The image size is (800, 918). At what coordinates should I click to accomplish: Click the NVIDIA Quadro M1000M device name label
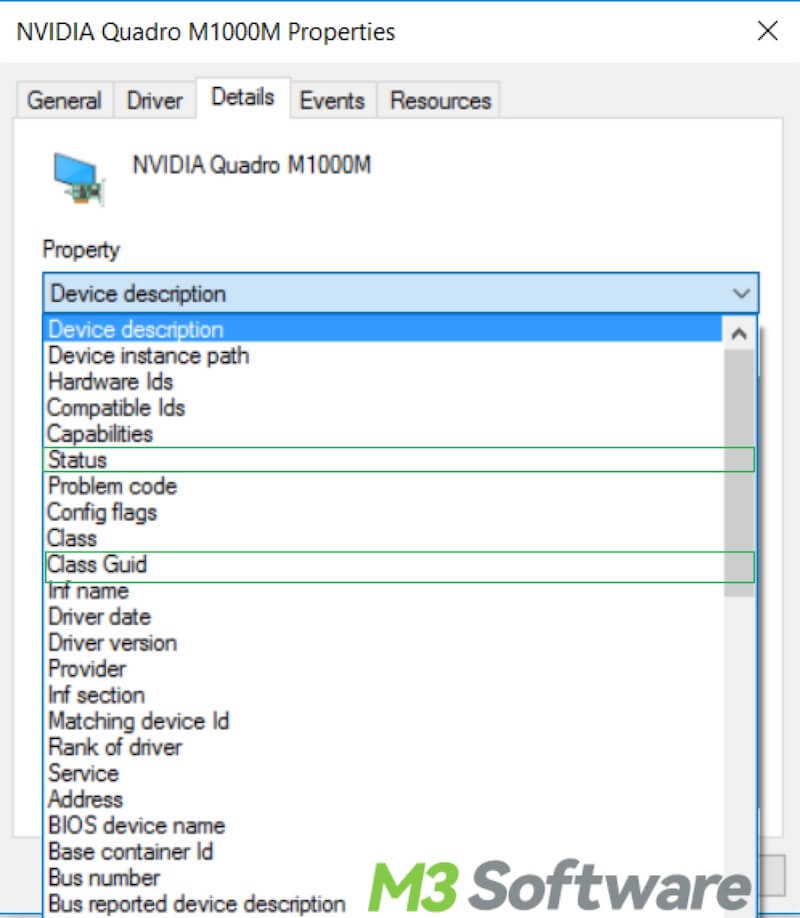point(252,165)
